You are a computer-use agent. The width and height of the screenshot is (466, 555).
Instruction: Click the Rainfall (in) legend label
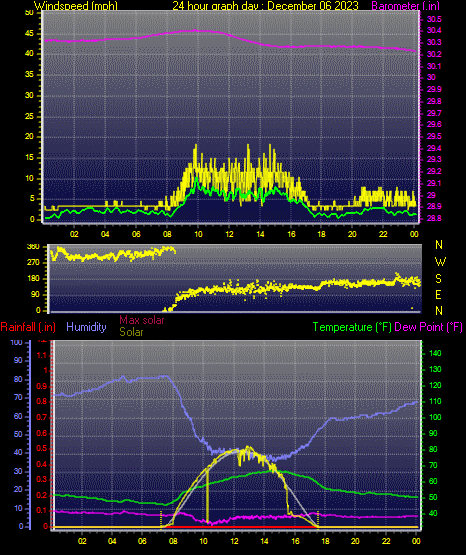[28, 327]
